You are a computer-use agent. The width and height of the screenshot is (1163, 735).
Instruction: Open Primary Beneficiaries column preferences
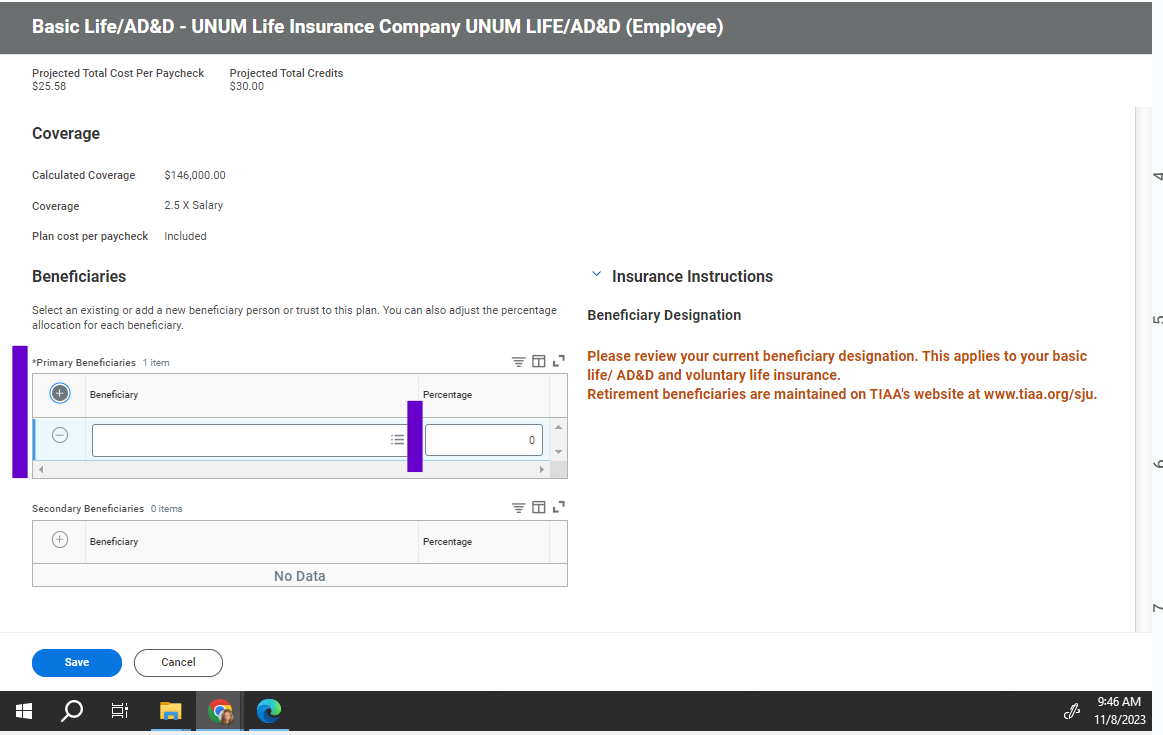click(x=538, y=361)
